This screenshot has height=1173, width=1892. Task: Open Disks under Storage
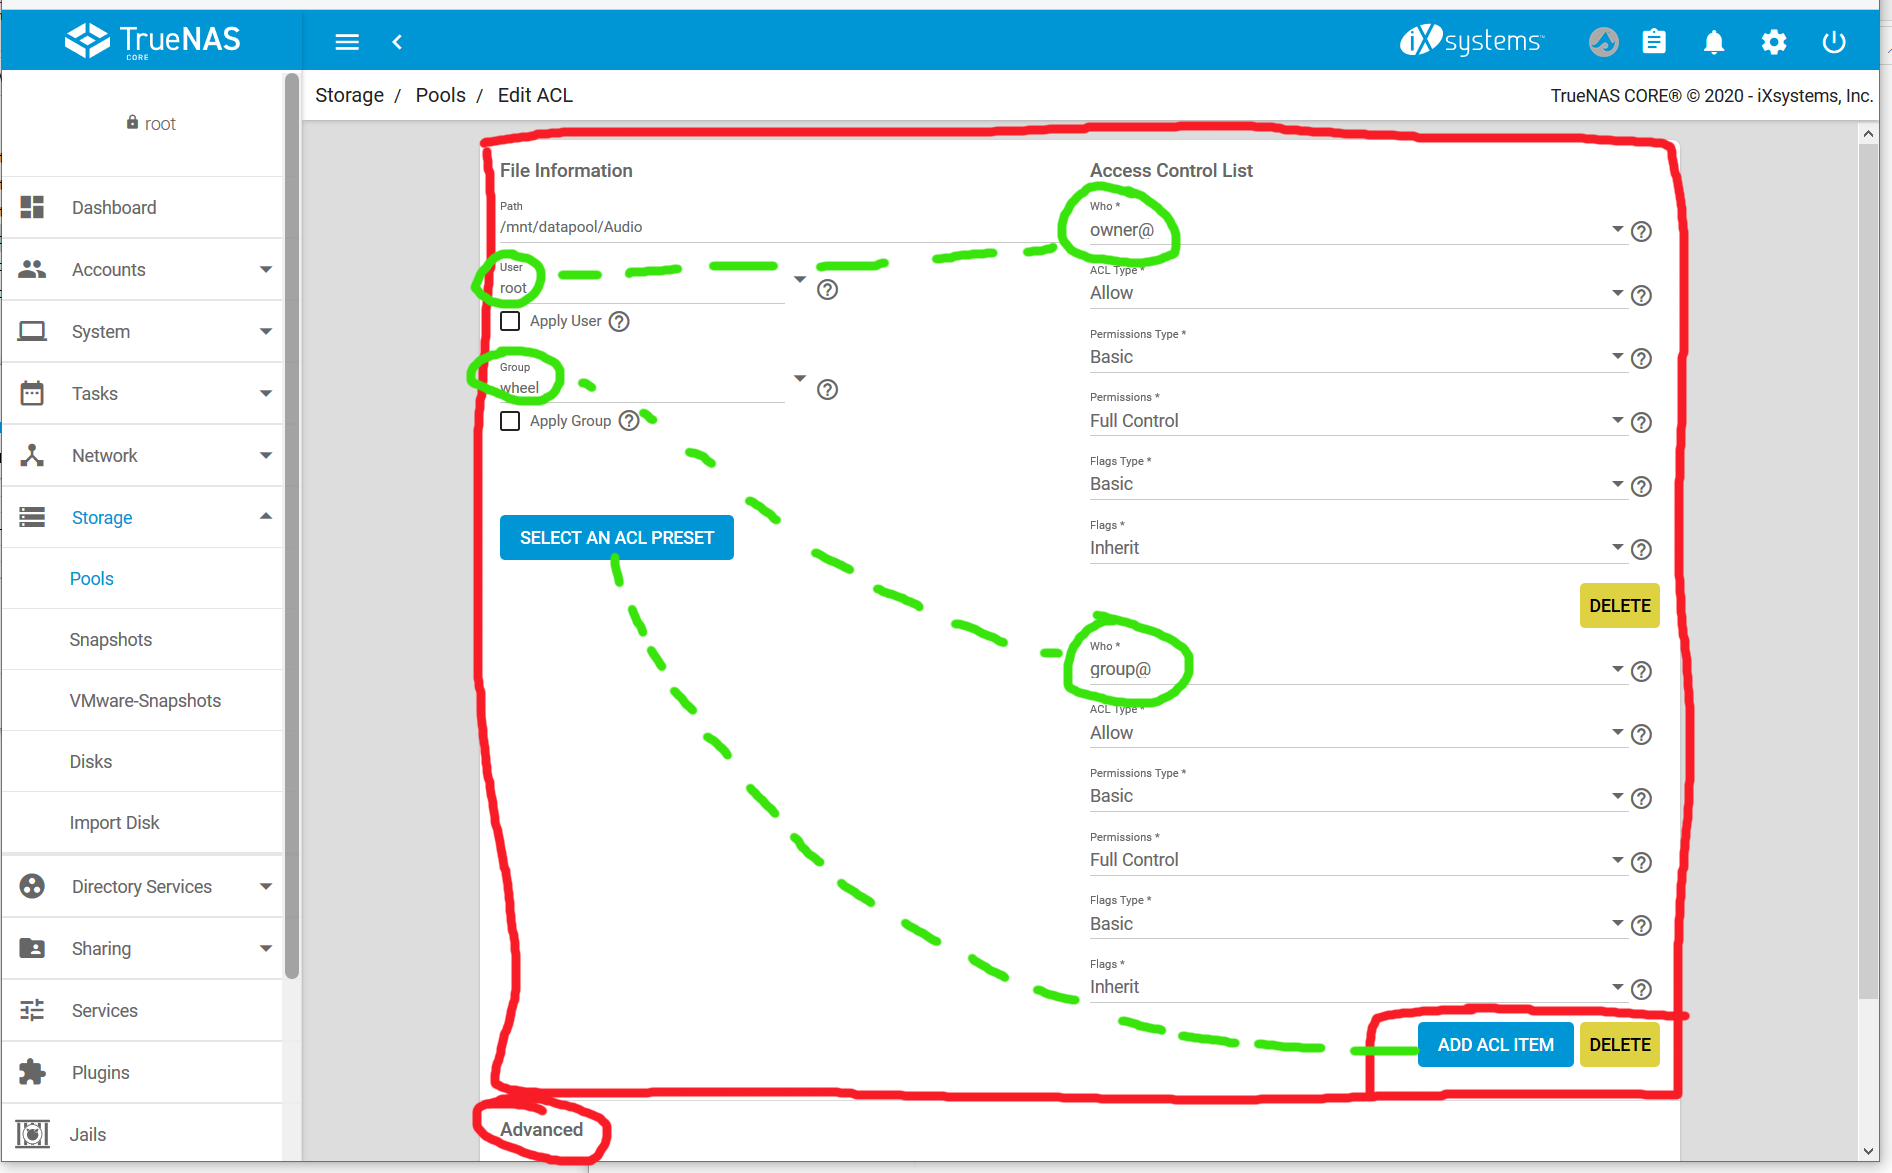(91, 762)
